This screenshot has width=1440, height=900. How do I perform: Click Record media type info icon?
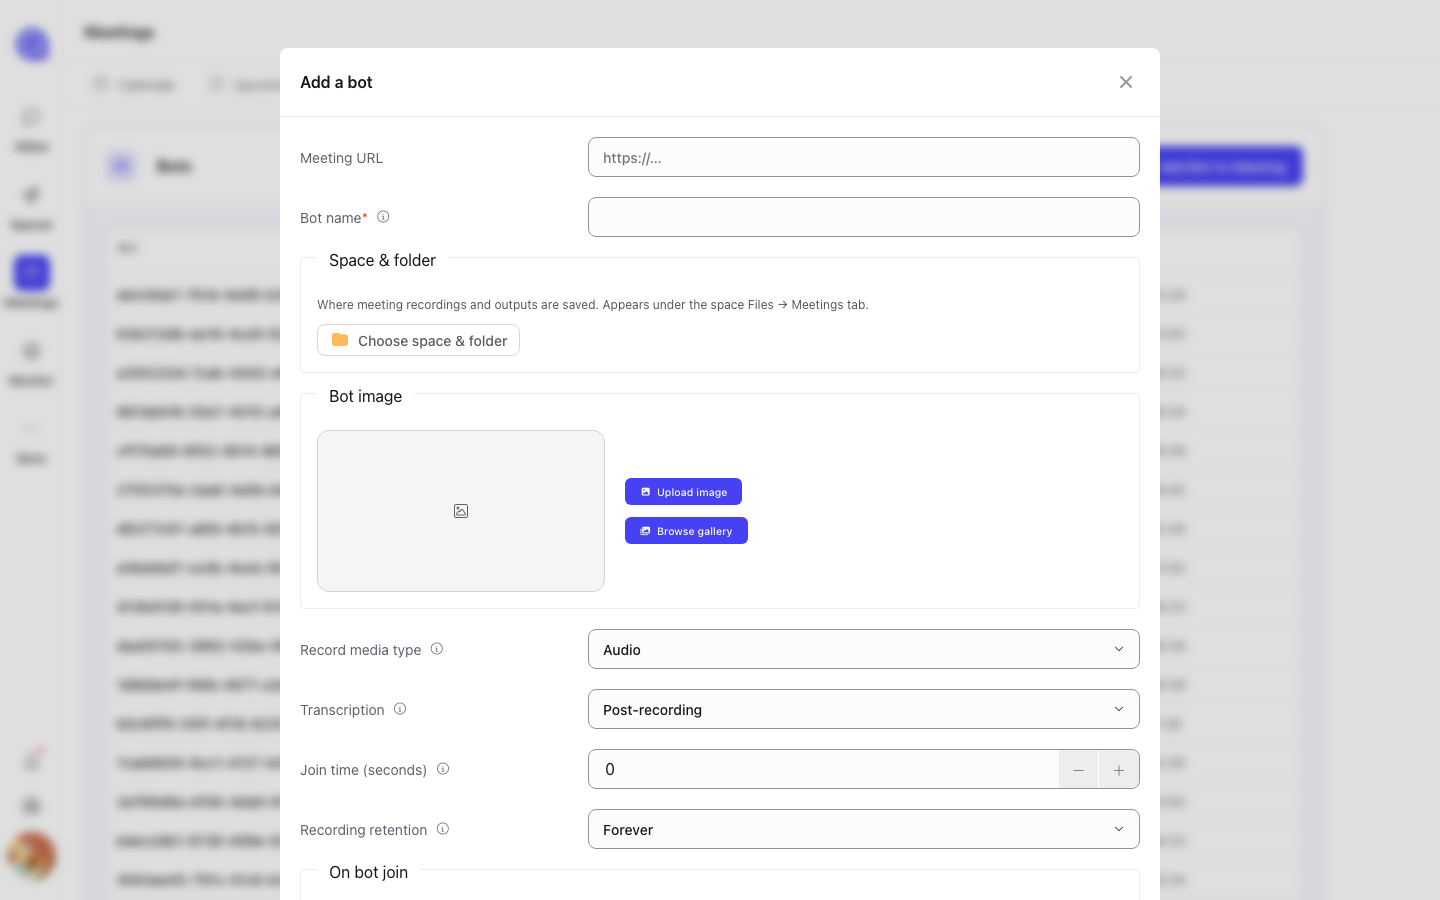click(437, 649)
